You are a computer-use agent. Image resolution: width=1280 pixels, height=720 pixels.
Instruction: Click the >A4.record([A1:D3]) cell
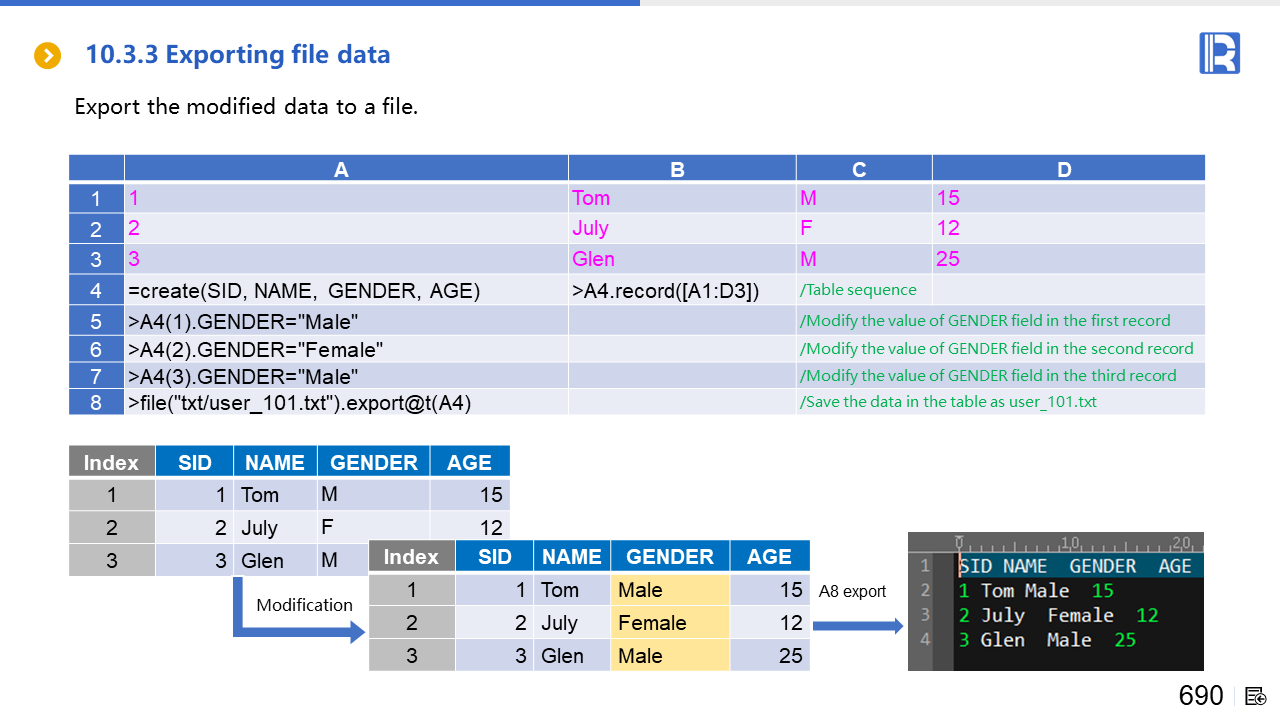click(x=666, y=291)
